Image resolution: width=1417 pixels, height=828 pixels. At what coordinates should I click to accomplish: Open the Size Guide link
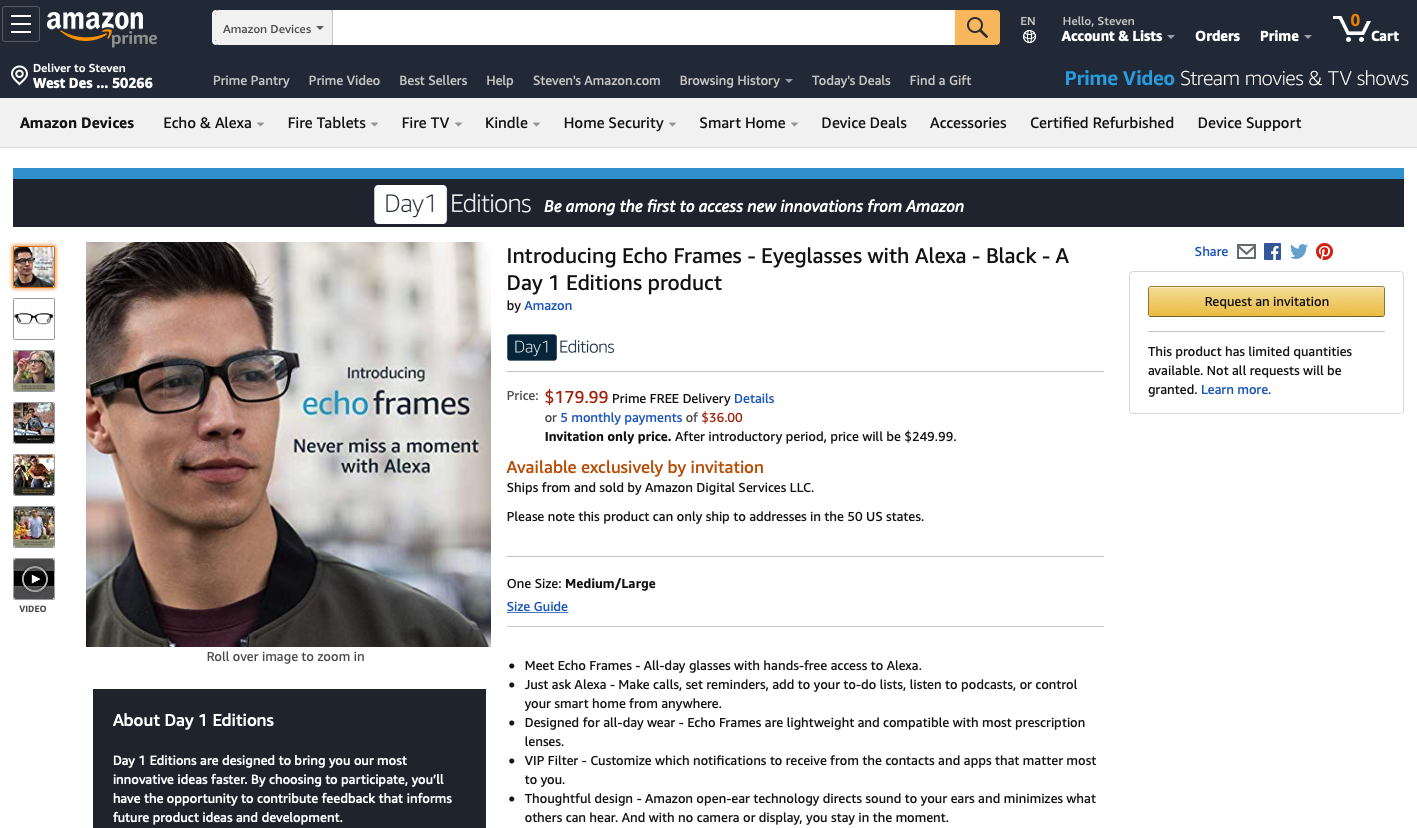click(x=537, y=606)
